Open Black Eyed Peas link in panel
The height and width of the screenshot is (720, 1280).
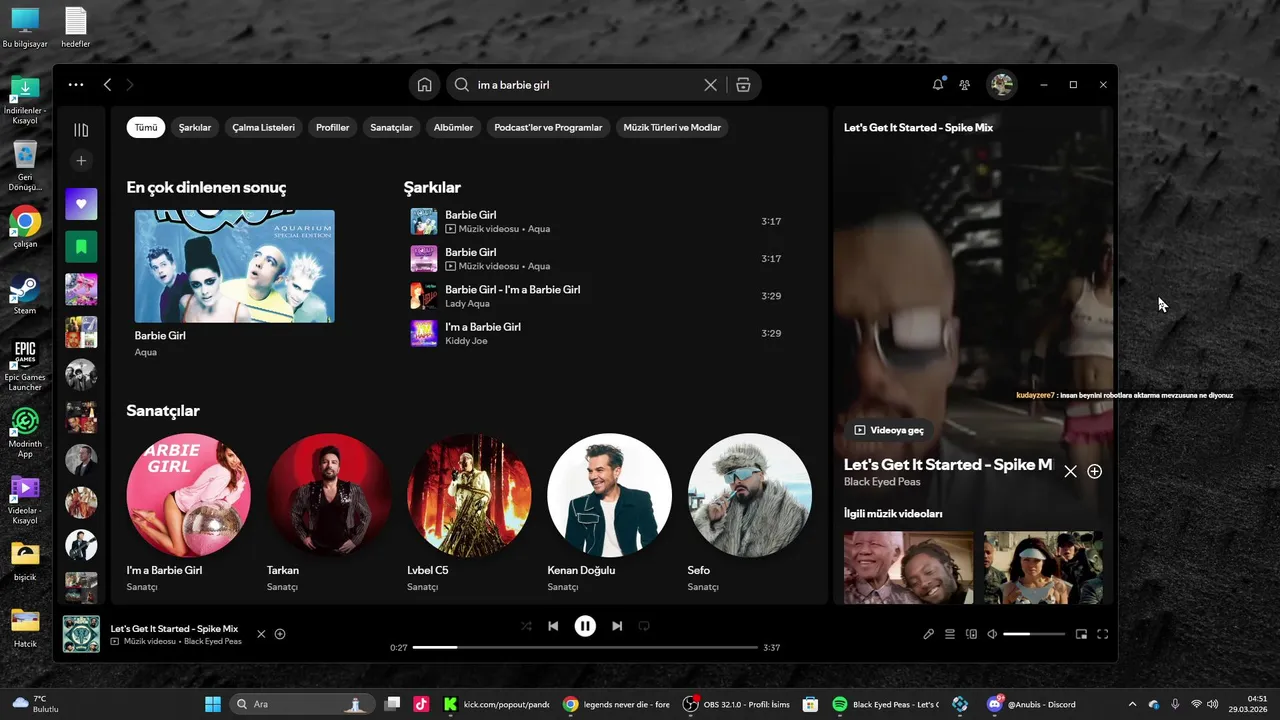click(882, 482)
